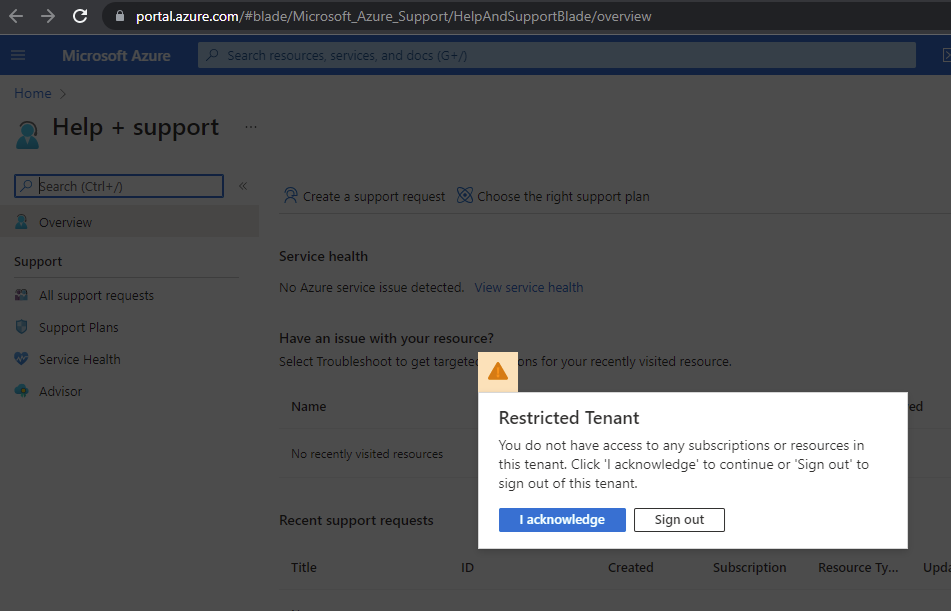Image resolution: width=951 pixels, height=611 pixels.
Task: Collapse the sidebar with double chevron
Action: click(243, 186)
